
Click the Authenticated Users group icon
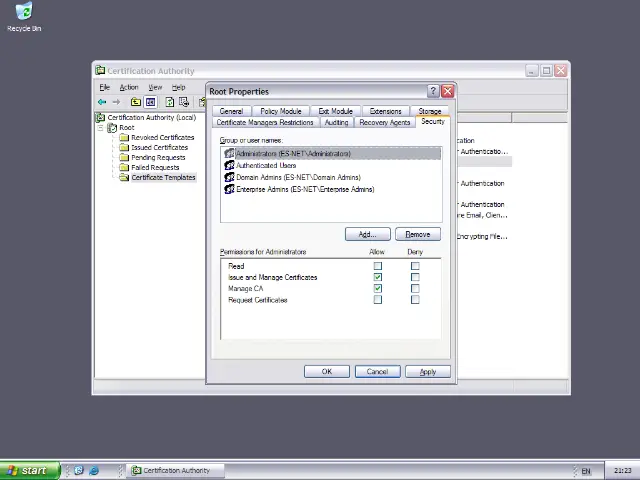(229, 165)
